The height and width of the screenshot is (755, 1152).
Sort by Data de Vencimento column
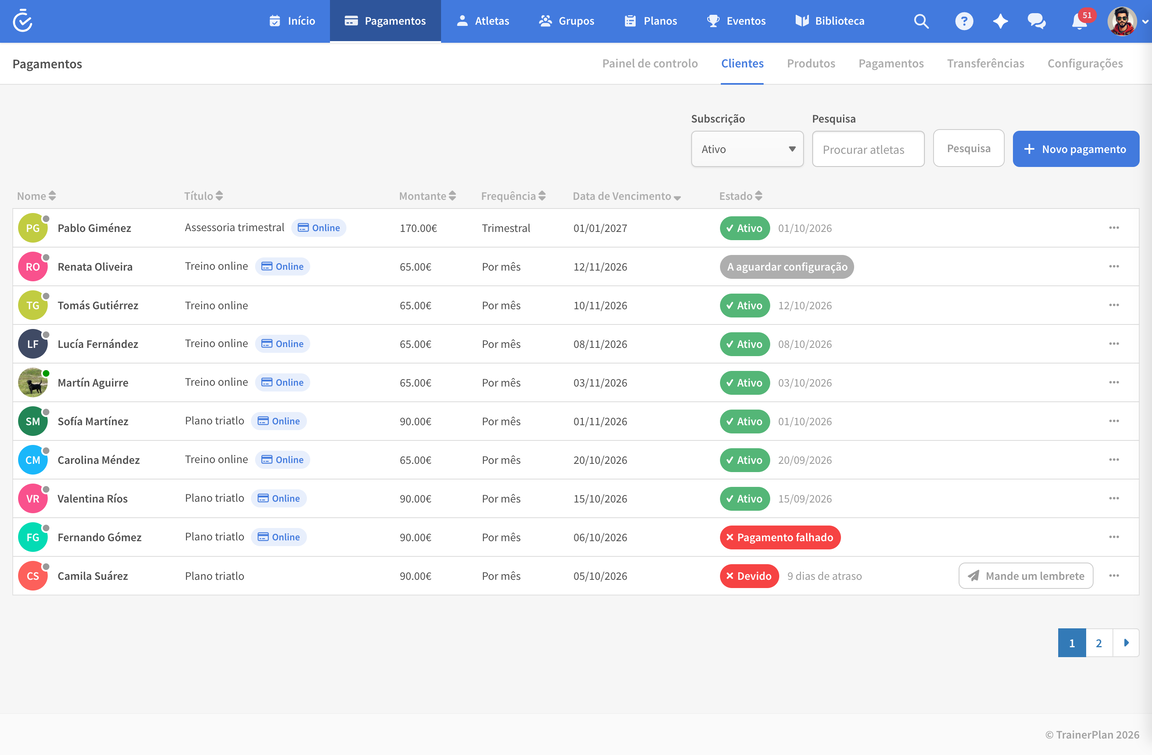pyautogui.click(x=627, y=196)
